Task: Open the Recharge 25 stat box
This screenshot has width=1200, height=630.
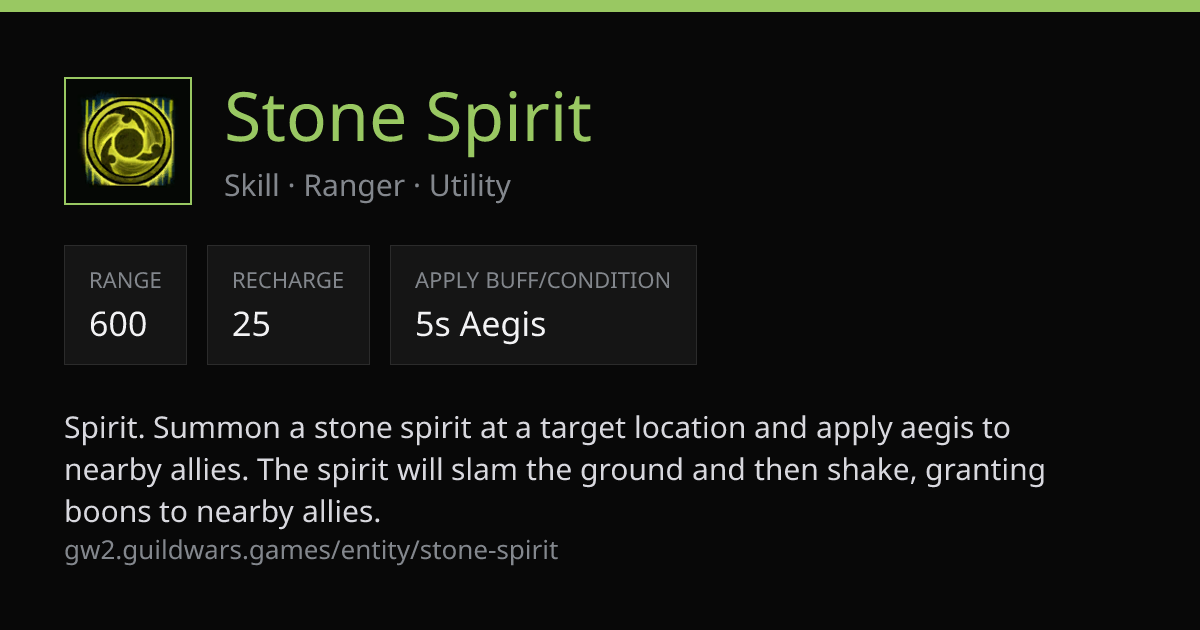Action: tap(288, 305)
